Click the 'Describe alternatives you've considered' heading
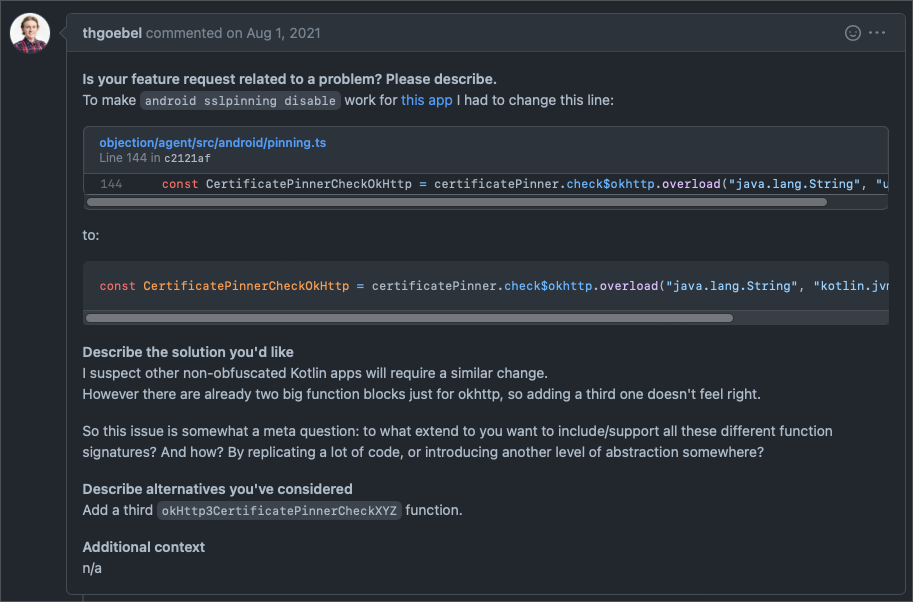The image size is (913, 602). (x=217, y=489)
